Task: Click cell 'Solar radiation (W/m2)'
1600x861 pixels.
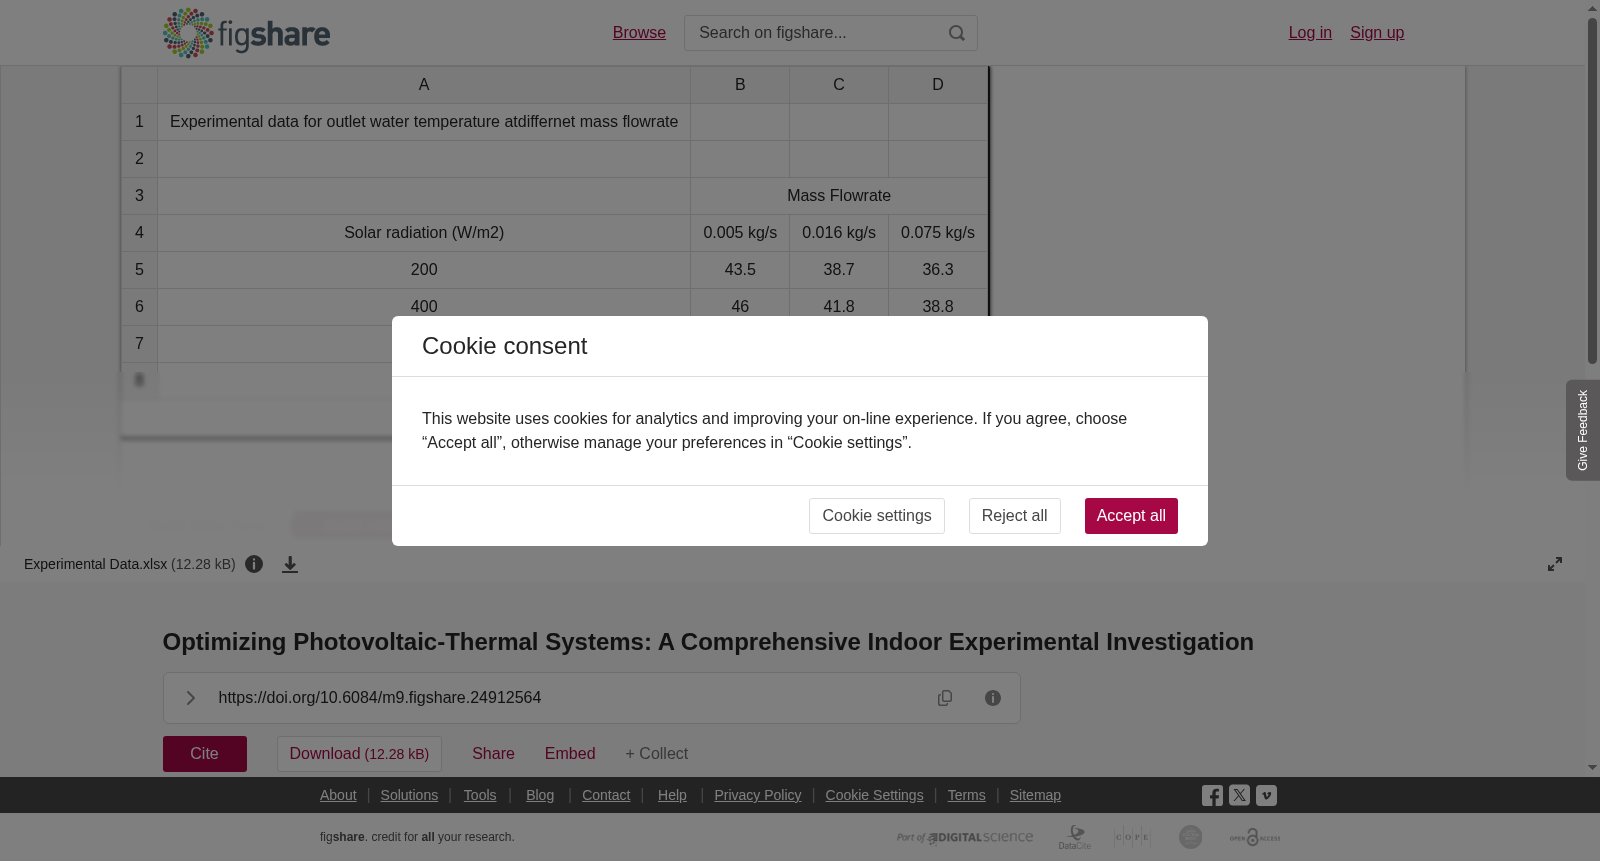Action: 424,233
